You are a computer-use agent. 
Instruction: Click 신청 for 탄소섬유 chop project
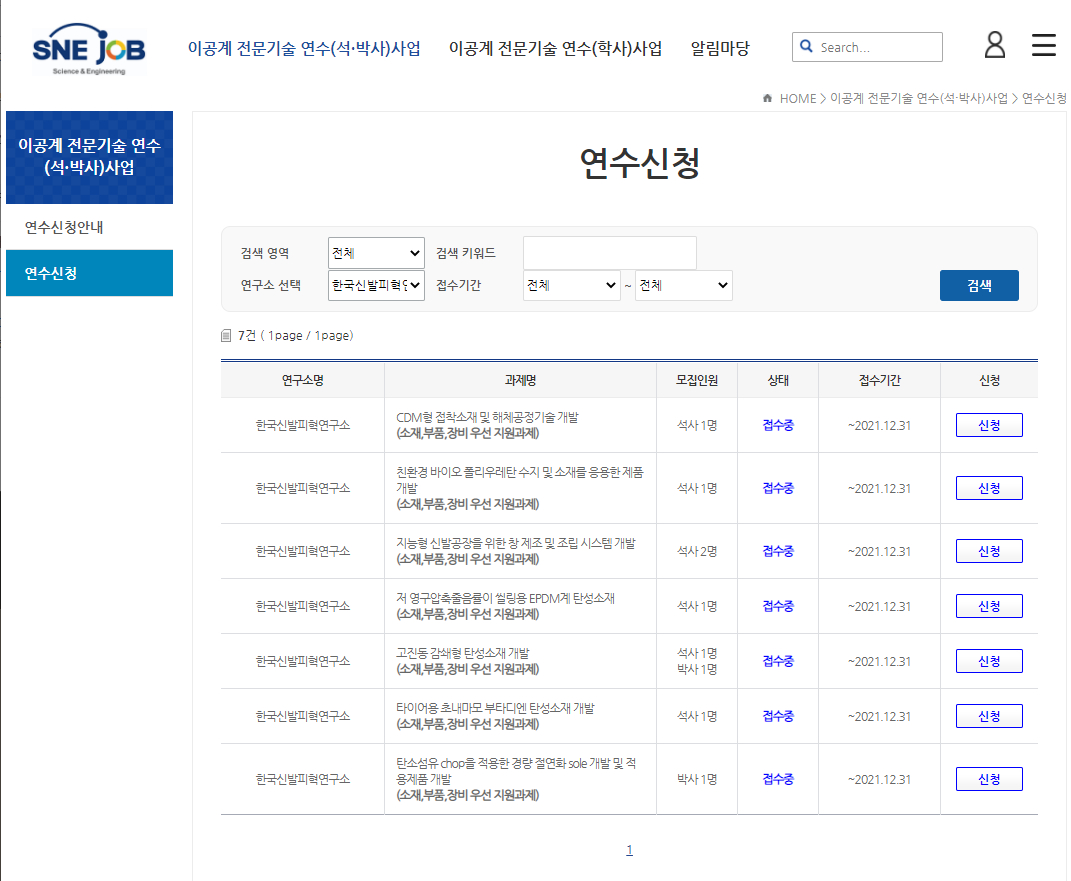click(x=988, y=779)
